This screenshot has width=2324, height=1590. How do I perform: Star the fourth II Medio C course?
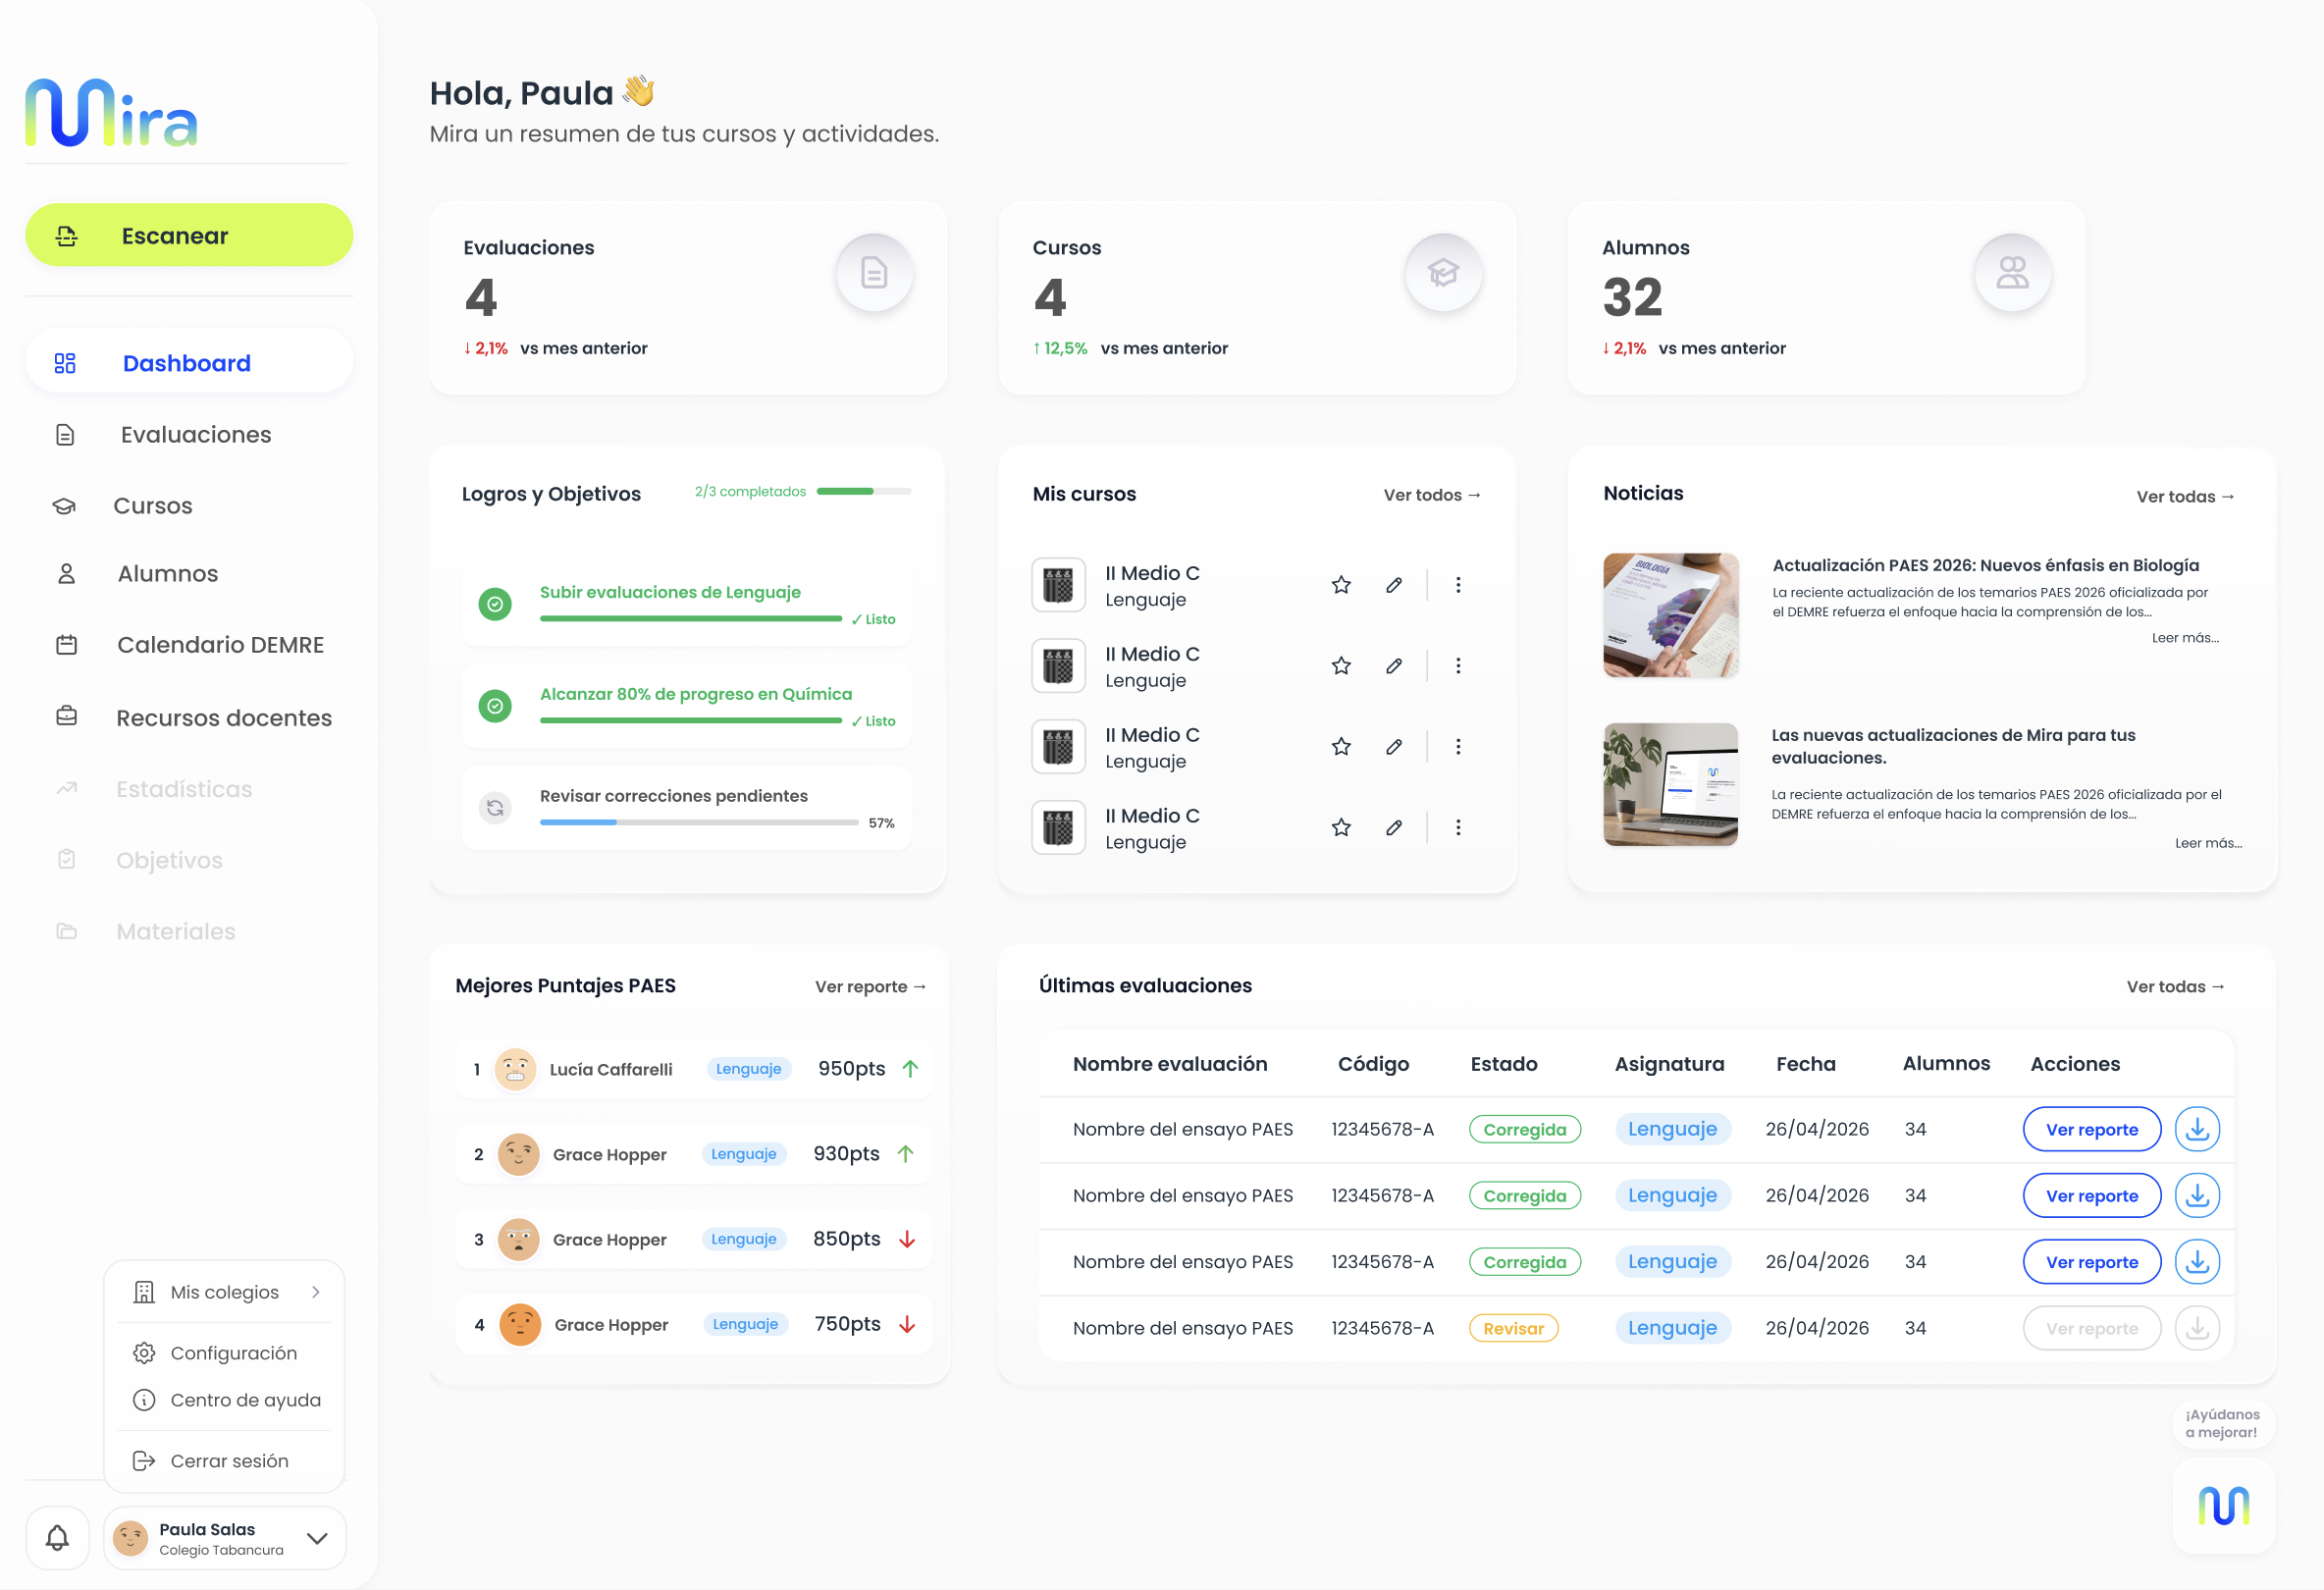1341,828
